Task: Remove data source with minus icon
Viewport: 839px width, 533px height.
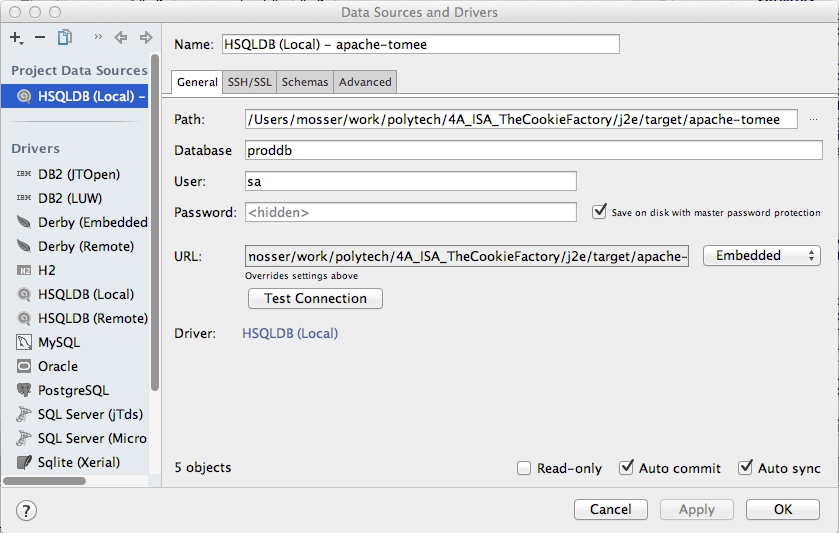Action: [x=40, y=37]
